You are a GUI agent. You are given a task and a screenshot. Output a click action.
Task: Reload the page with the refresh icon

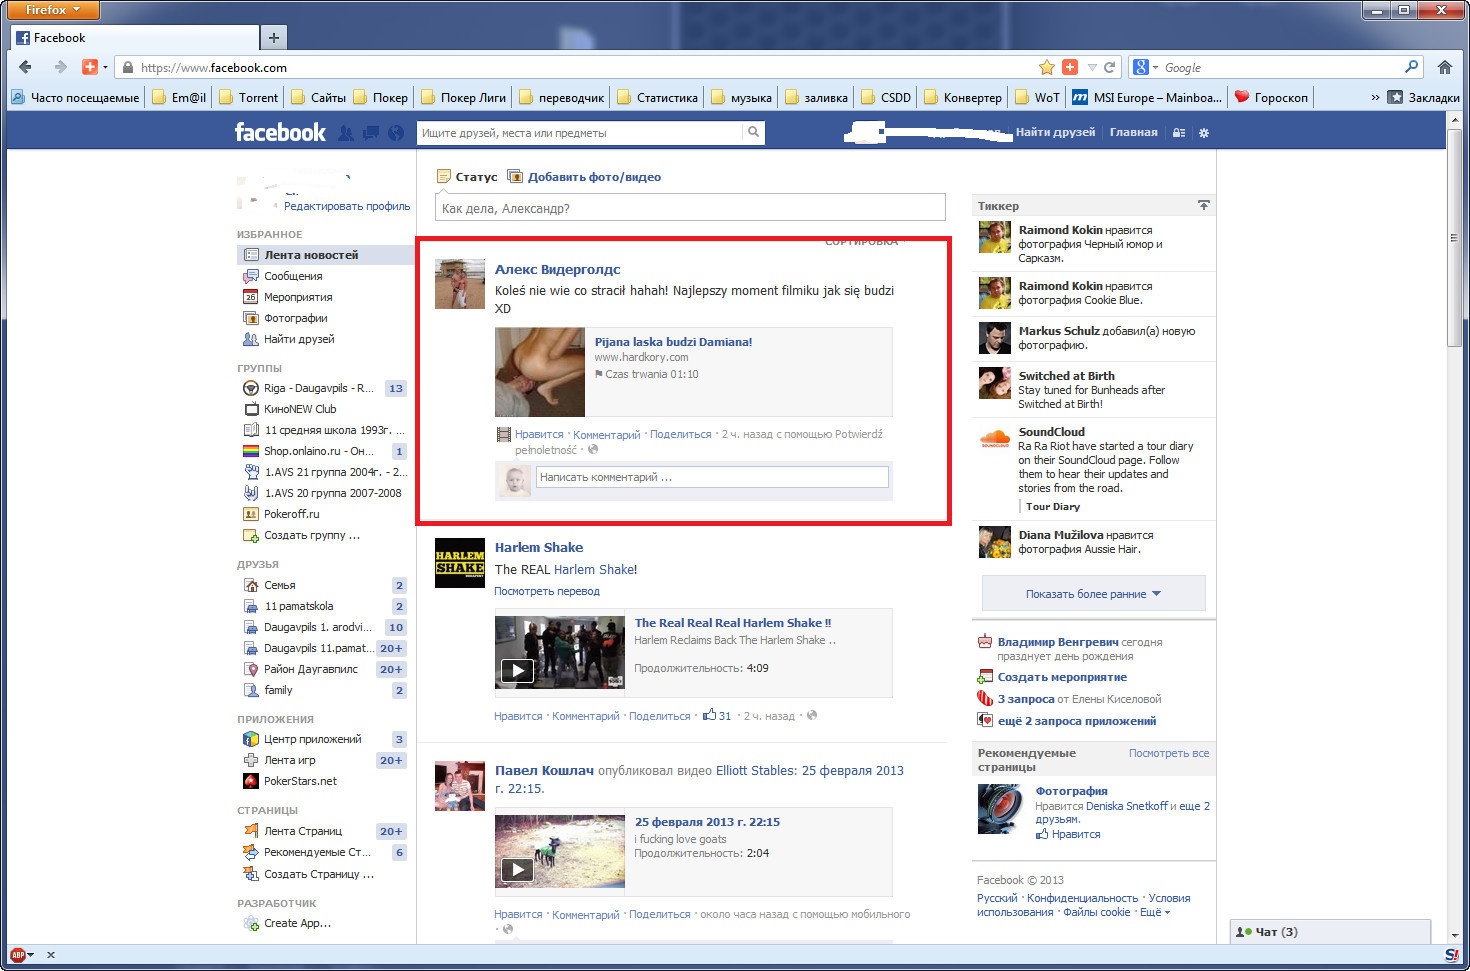[x=1109, y=67]
